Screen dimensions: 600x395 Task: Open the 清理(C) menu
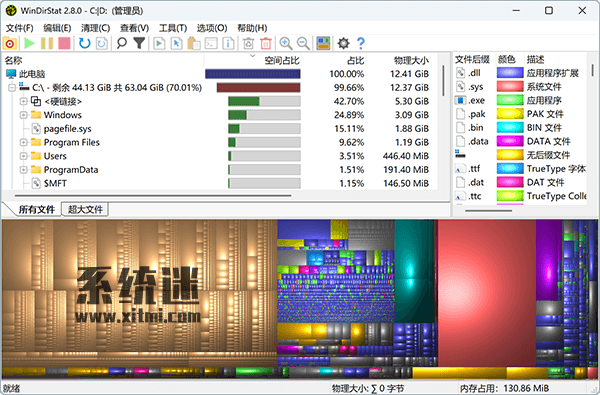[x=95, y=28]
